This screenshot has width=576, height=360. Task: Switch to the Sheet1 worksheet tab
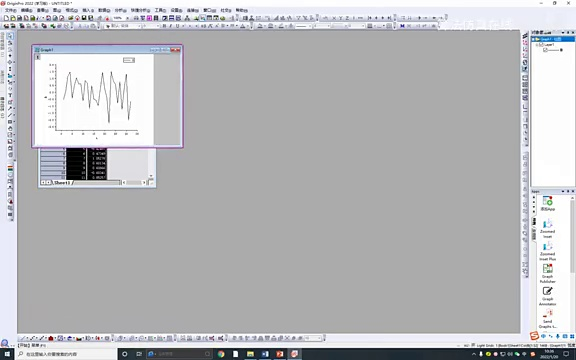point(62,183)
